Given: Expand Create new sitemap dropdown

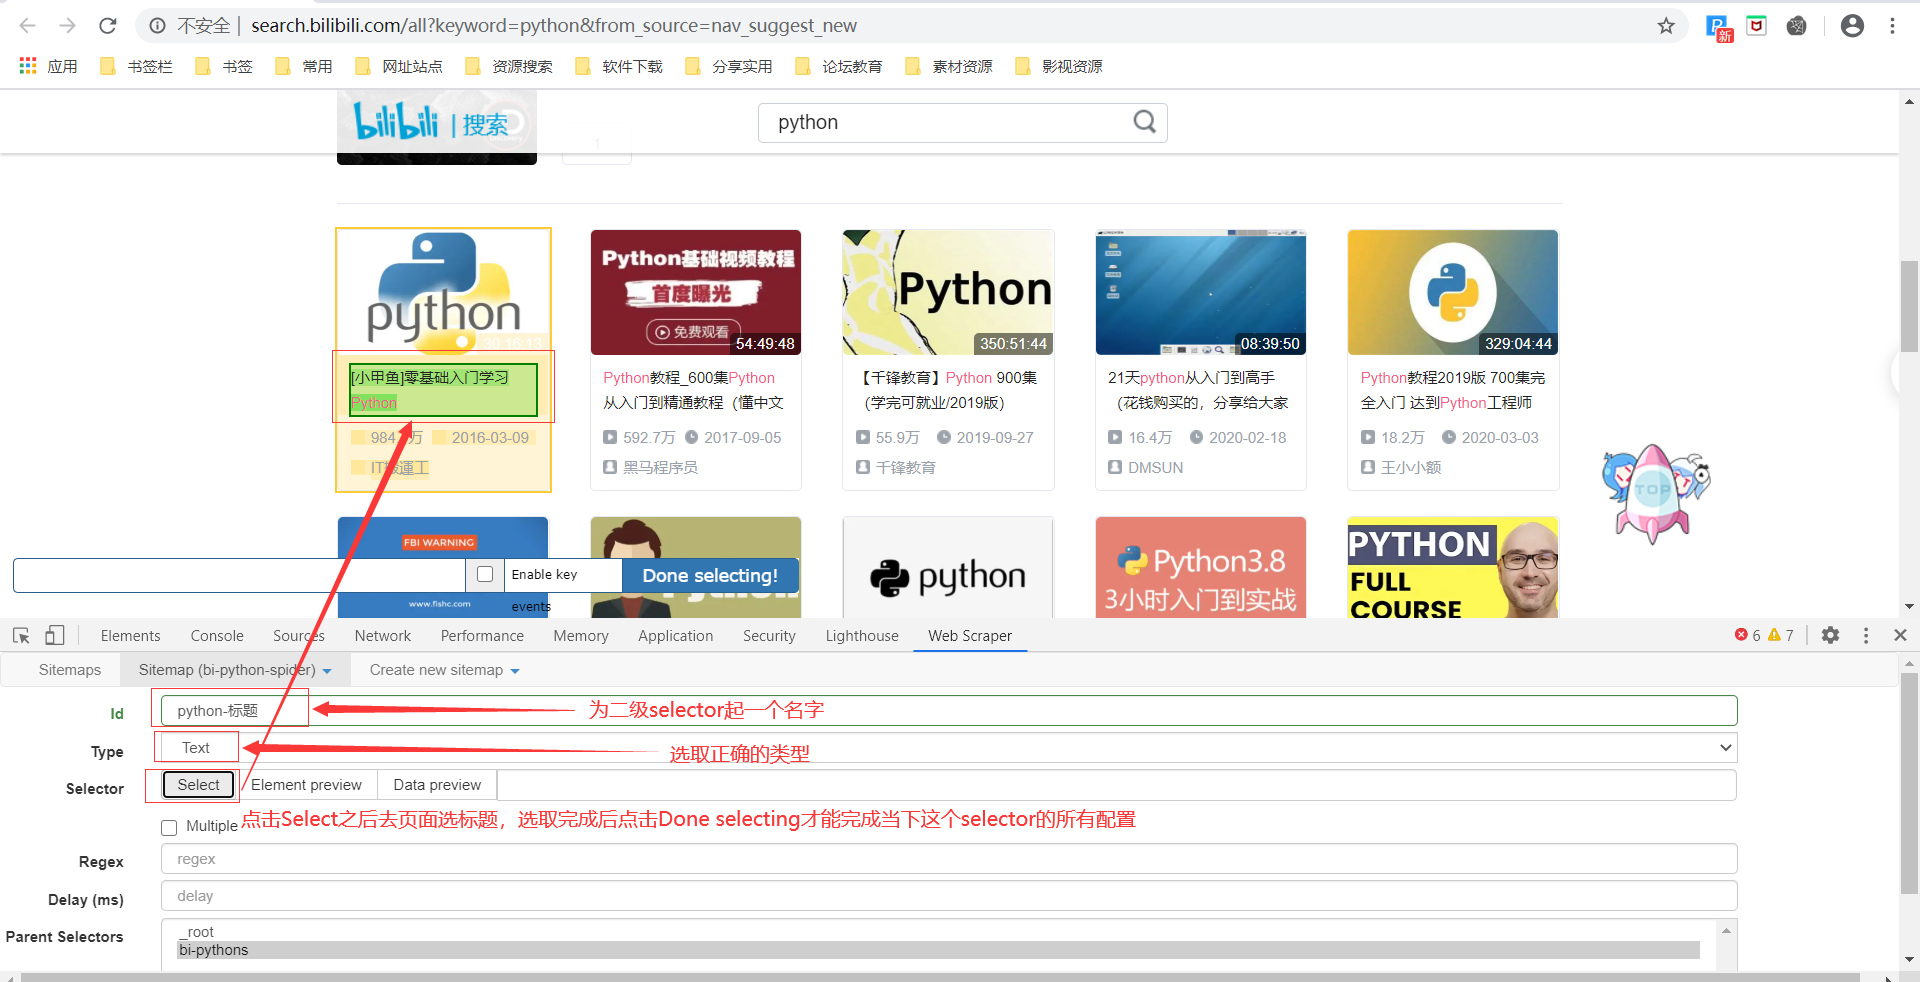Looking at the screenshot, I should point(445,670).
